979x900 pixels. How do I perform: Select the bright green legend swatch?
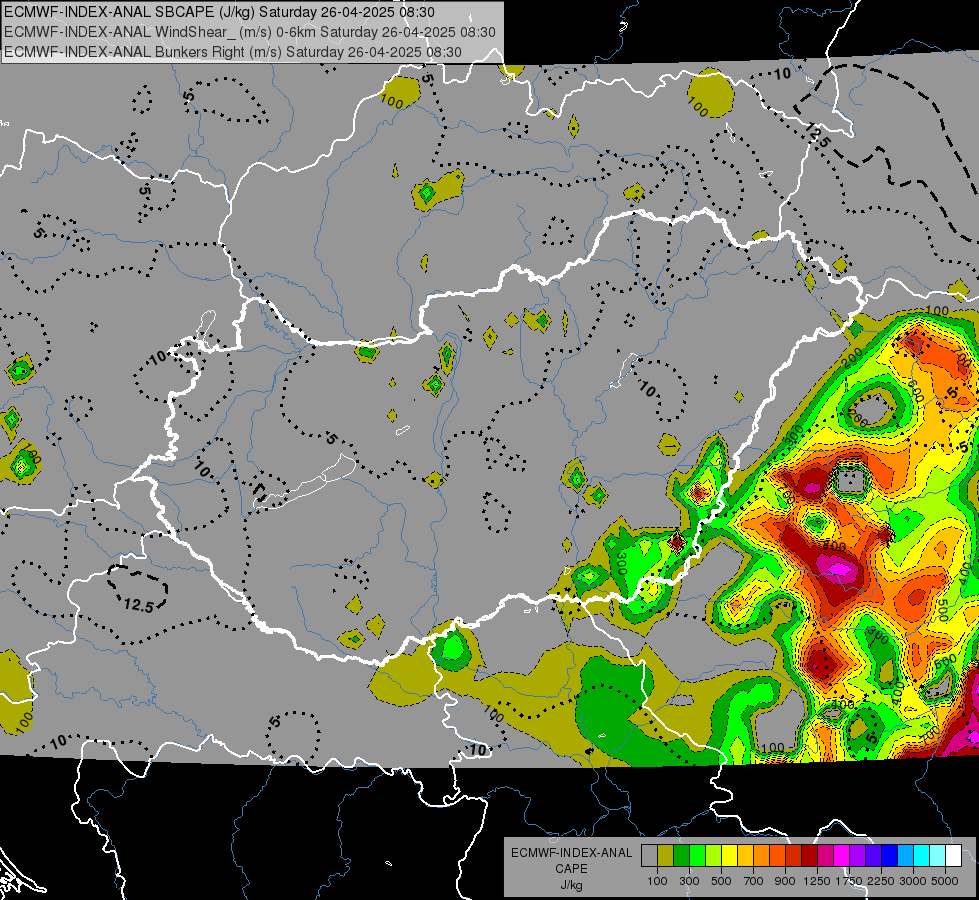[x=697, y=856]
